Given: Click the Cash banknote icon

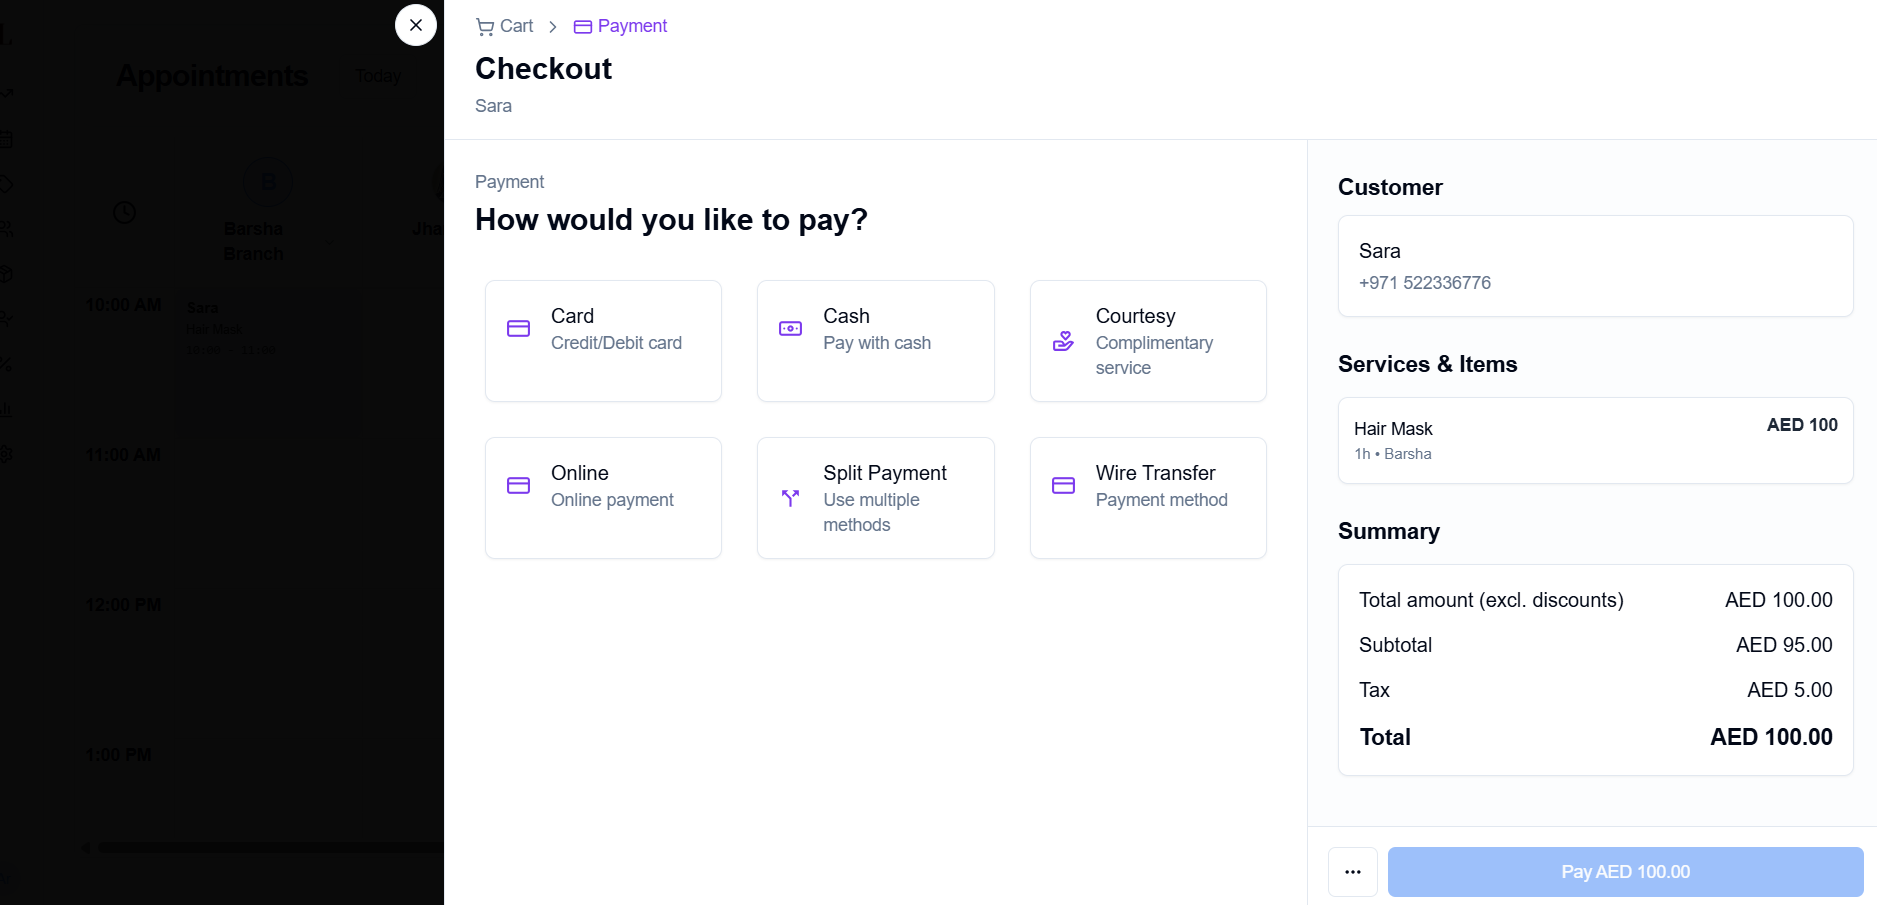Looking at the screenshot, I should click(x=790, y=329).
